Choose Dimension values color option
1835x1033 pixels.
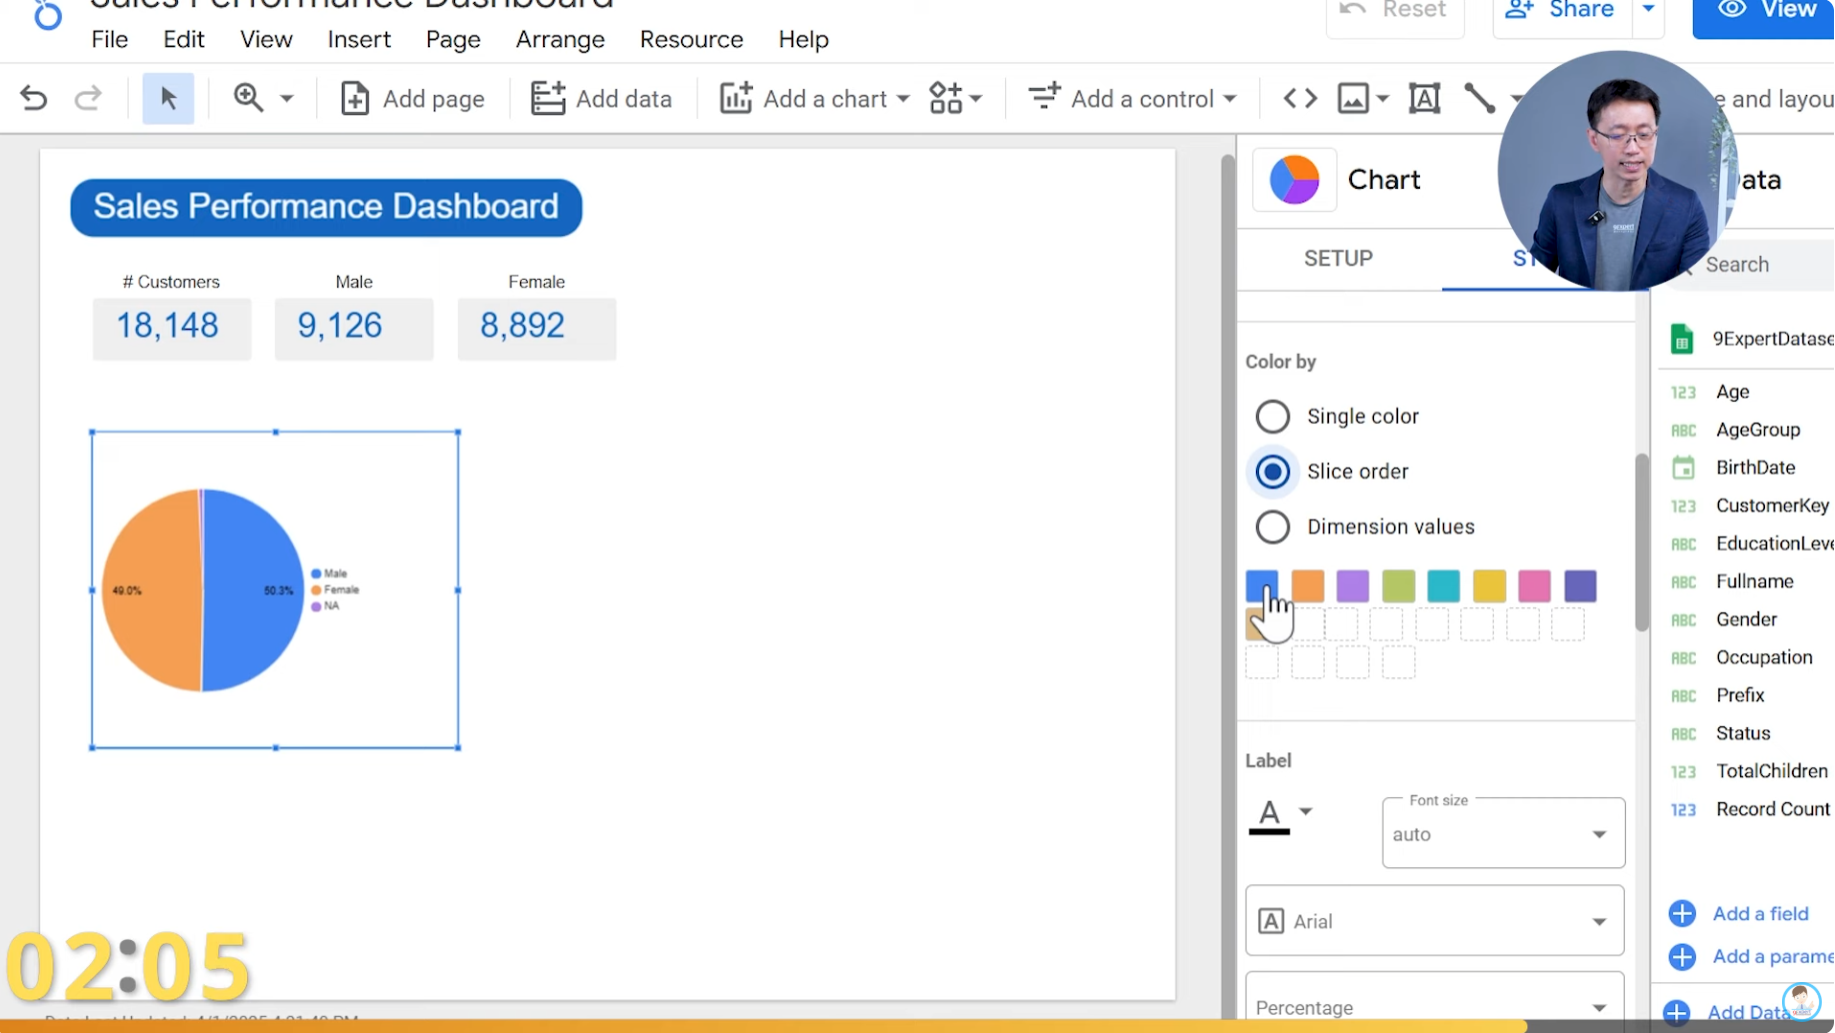coord(1273,527)
